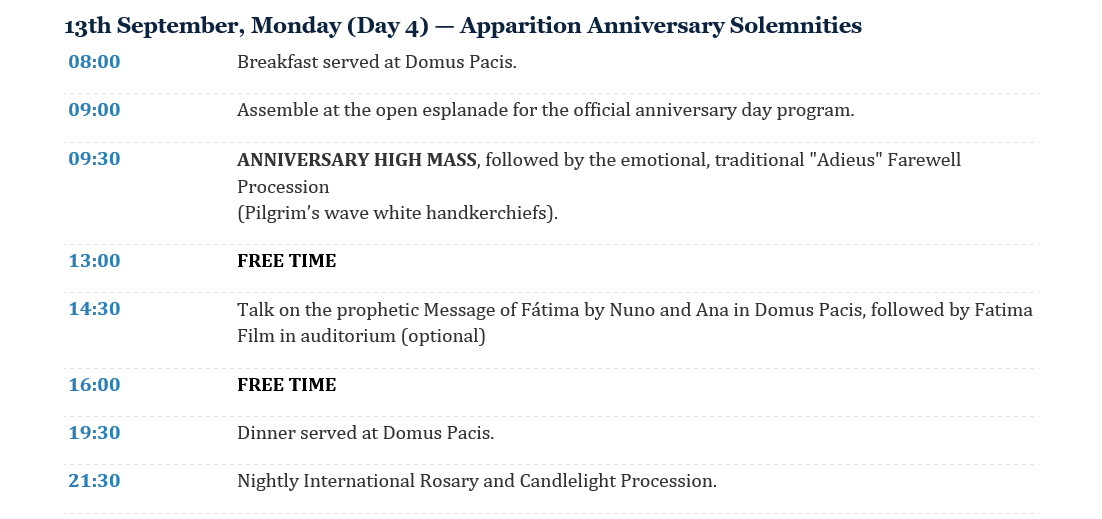This screenshot has width=1102, height=519.
Task: Select the 13:00 time label
Action: point(94,261)
